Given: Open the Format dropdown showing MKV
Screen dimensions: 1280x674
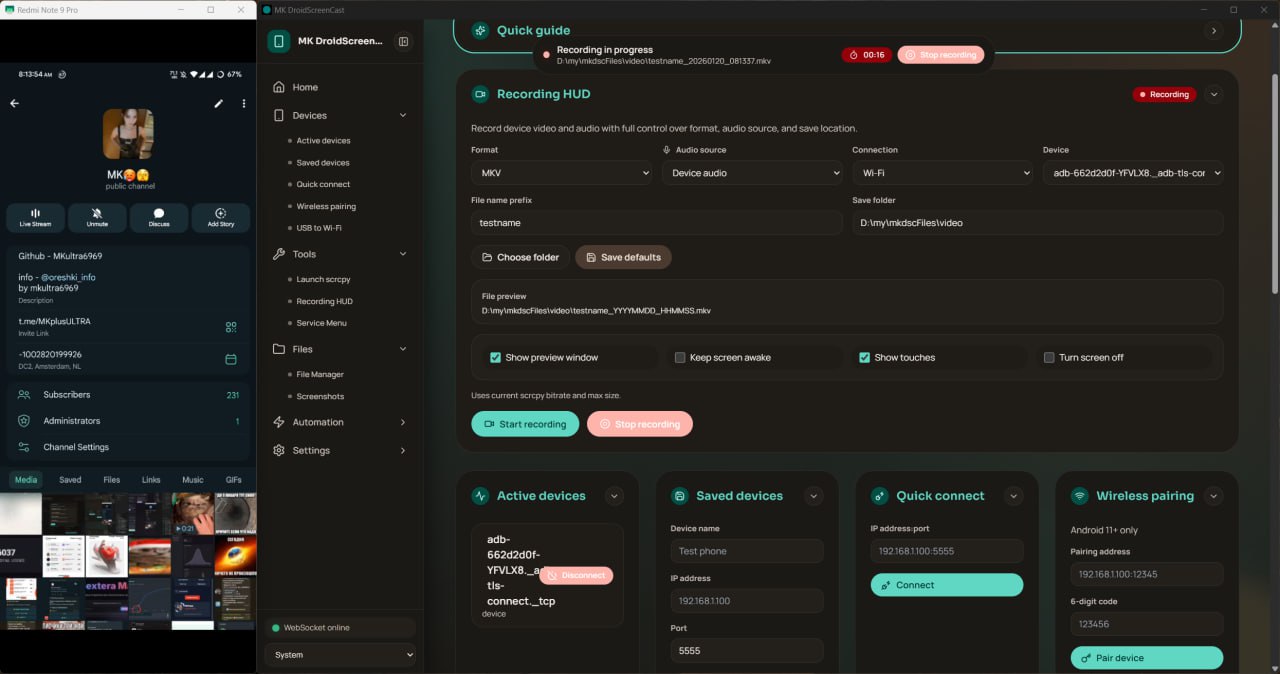Looking at the screenshot, I should (561, 173).
